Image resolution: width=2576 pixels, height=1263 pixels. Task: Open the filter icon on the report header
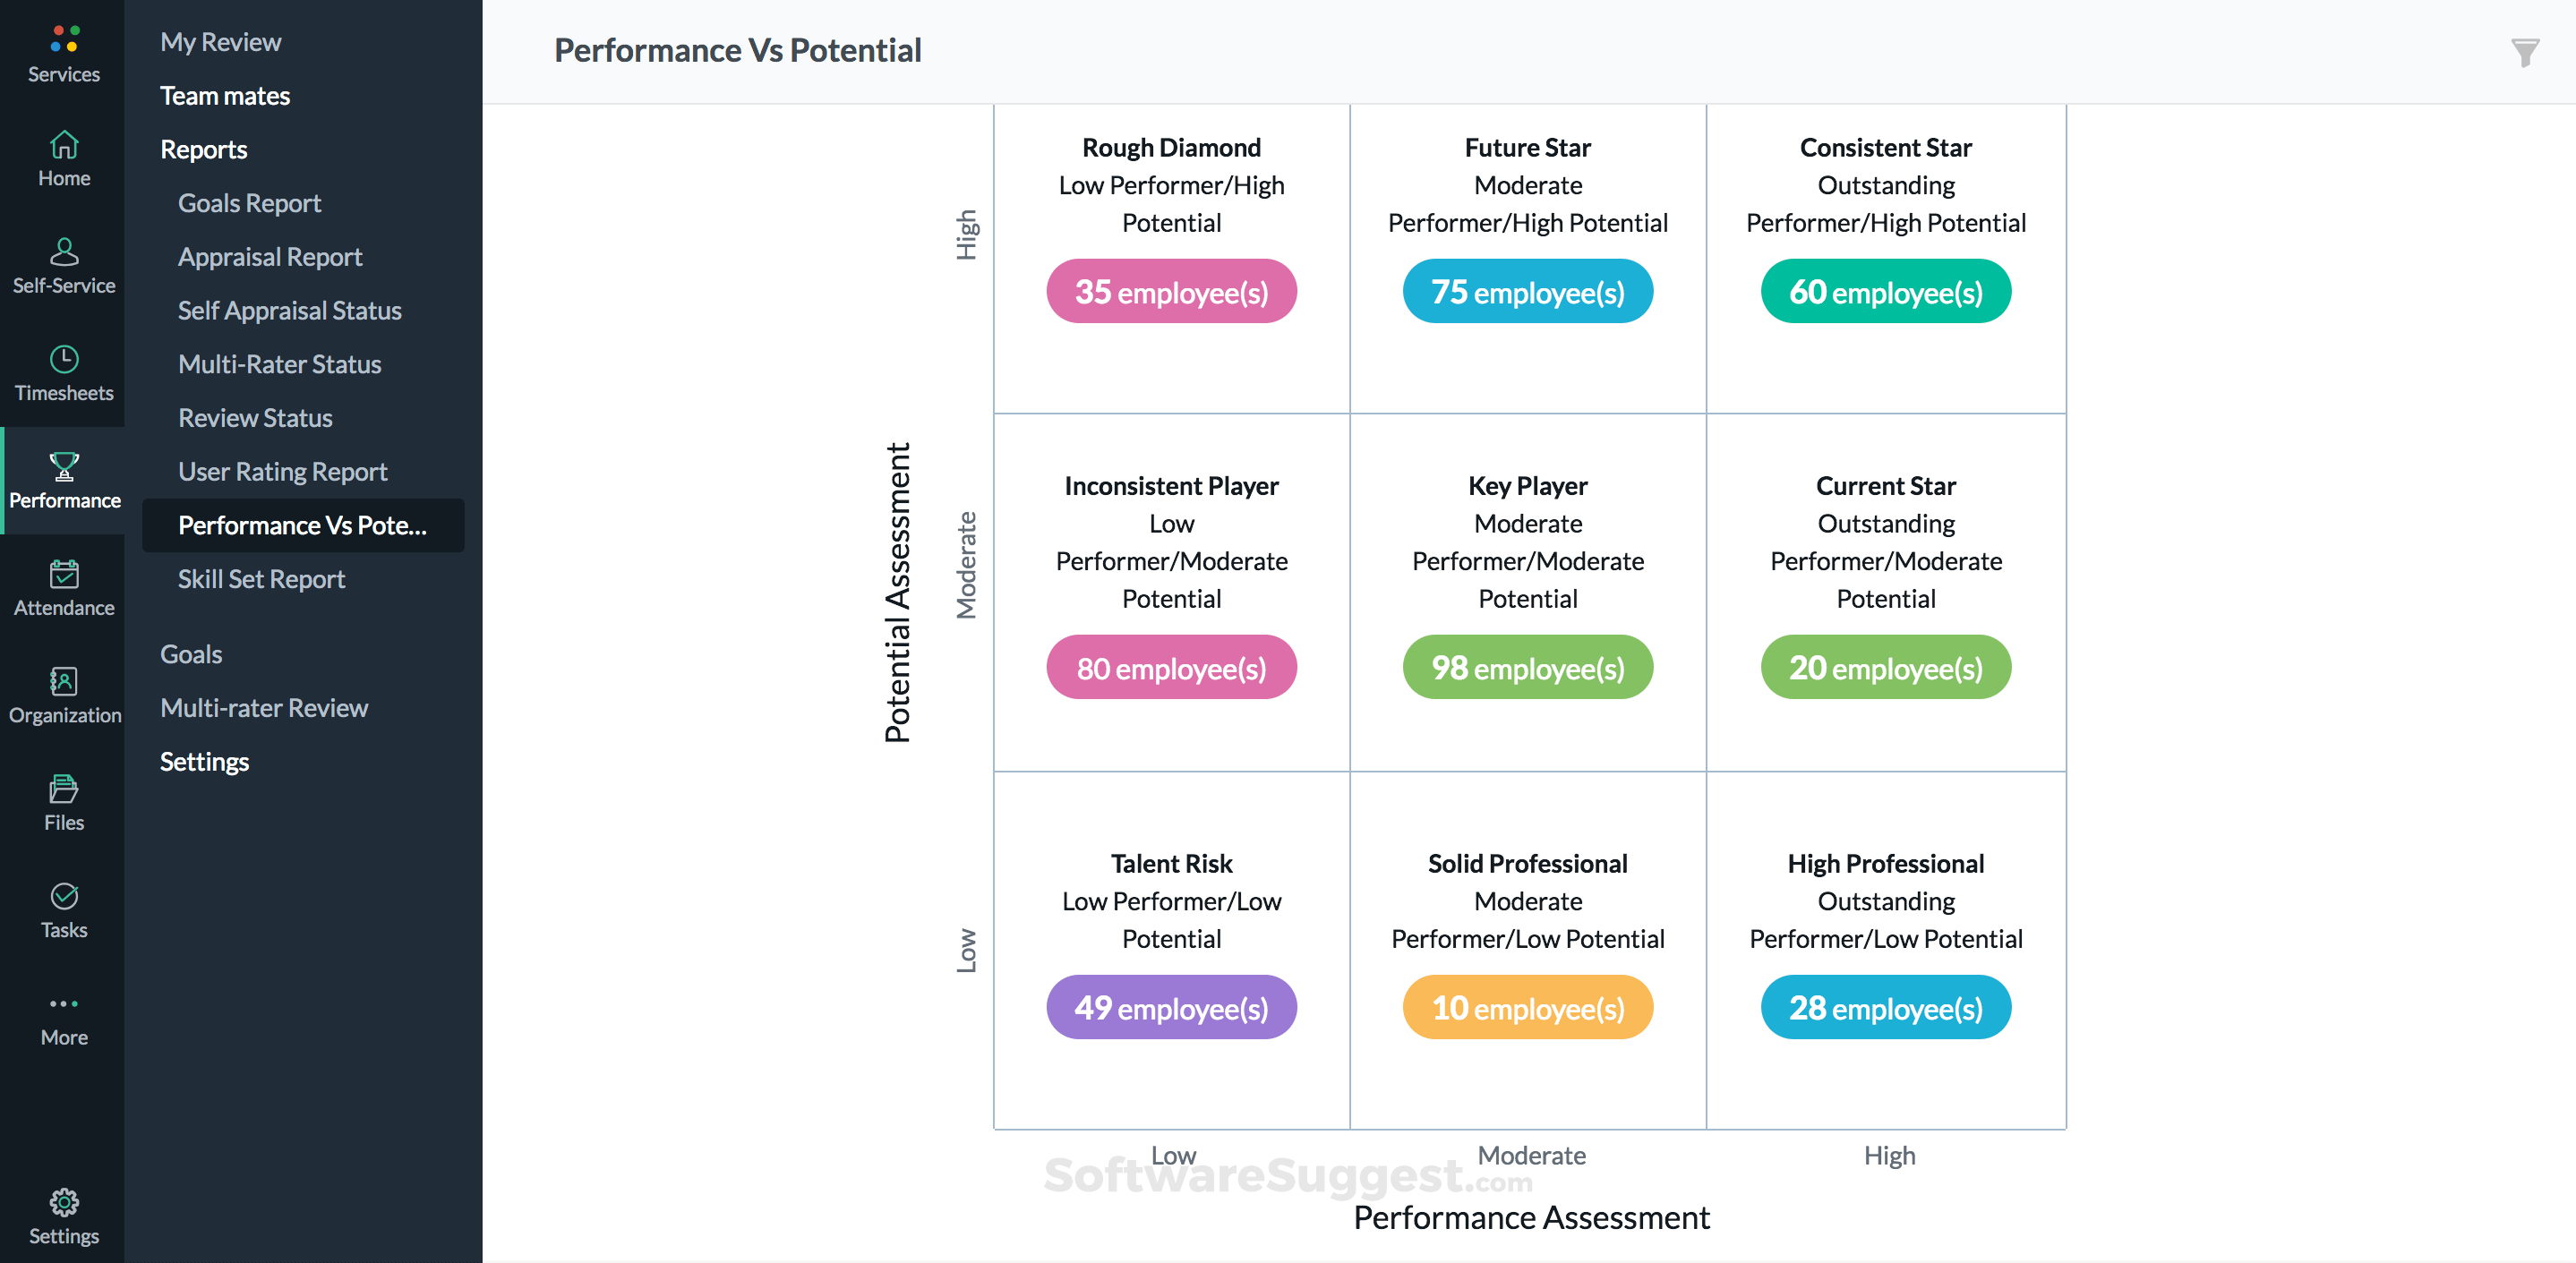pos(2525,52)
